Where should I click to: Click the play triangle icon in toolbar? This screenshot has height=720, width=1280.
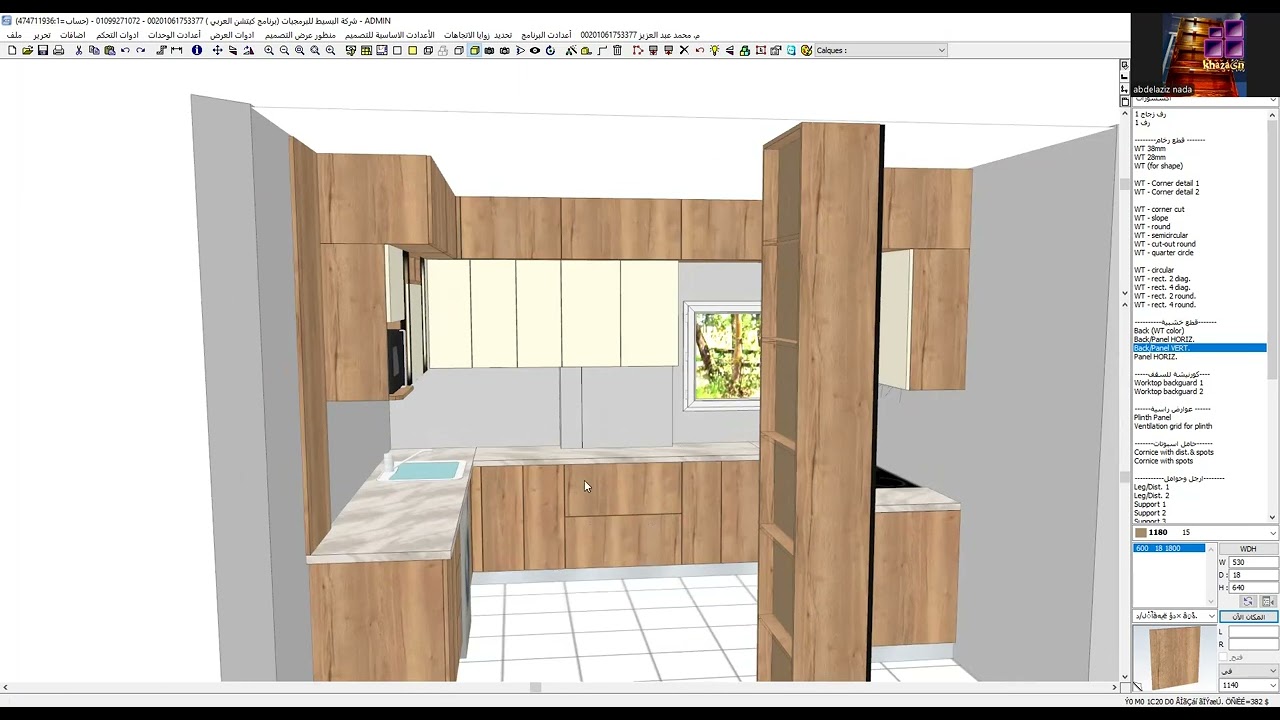[x=520, y=50]
